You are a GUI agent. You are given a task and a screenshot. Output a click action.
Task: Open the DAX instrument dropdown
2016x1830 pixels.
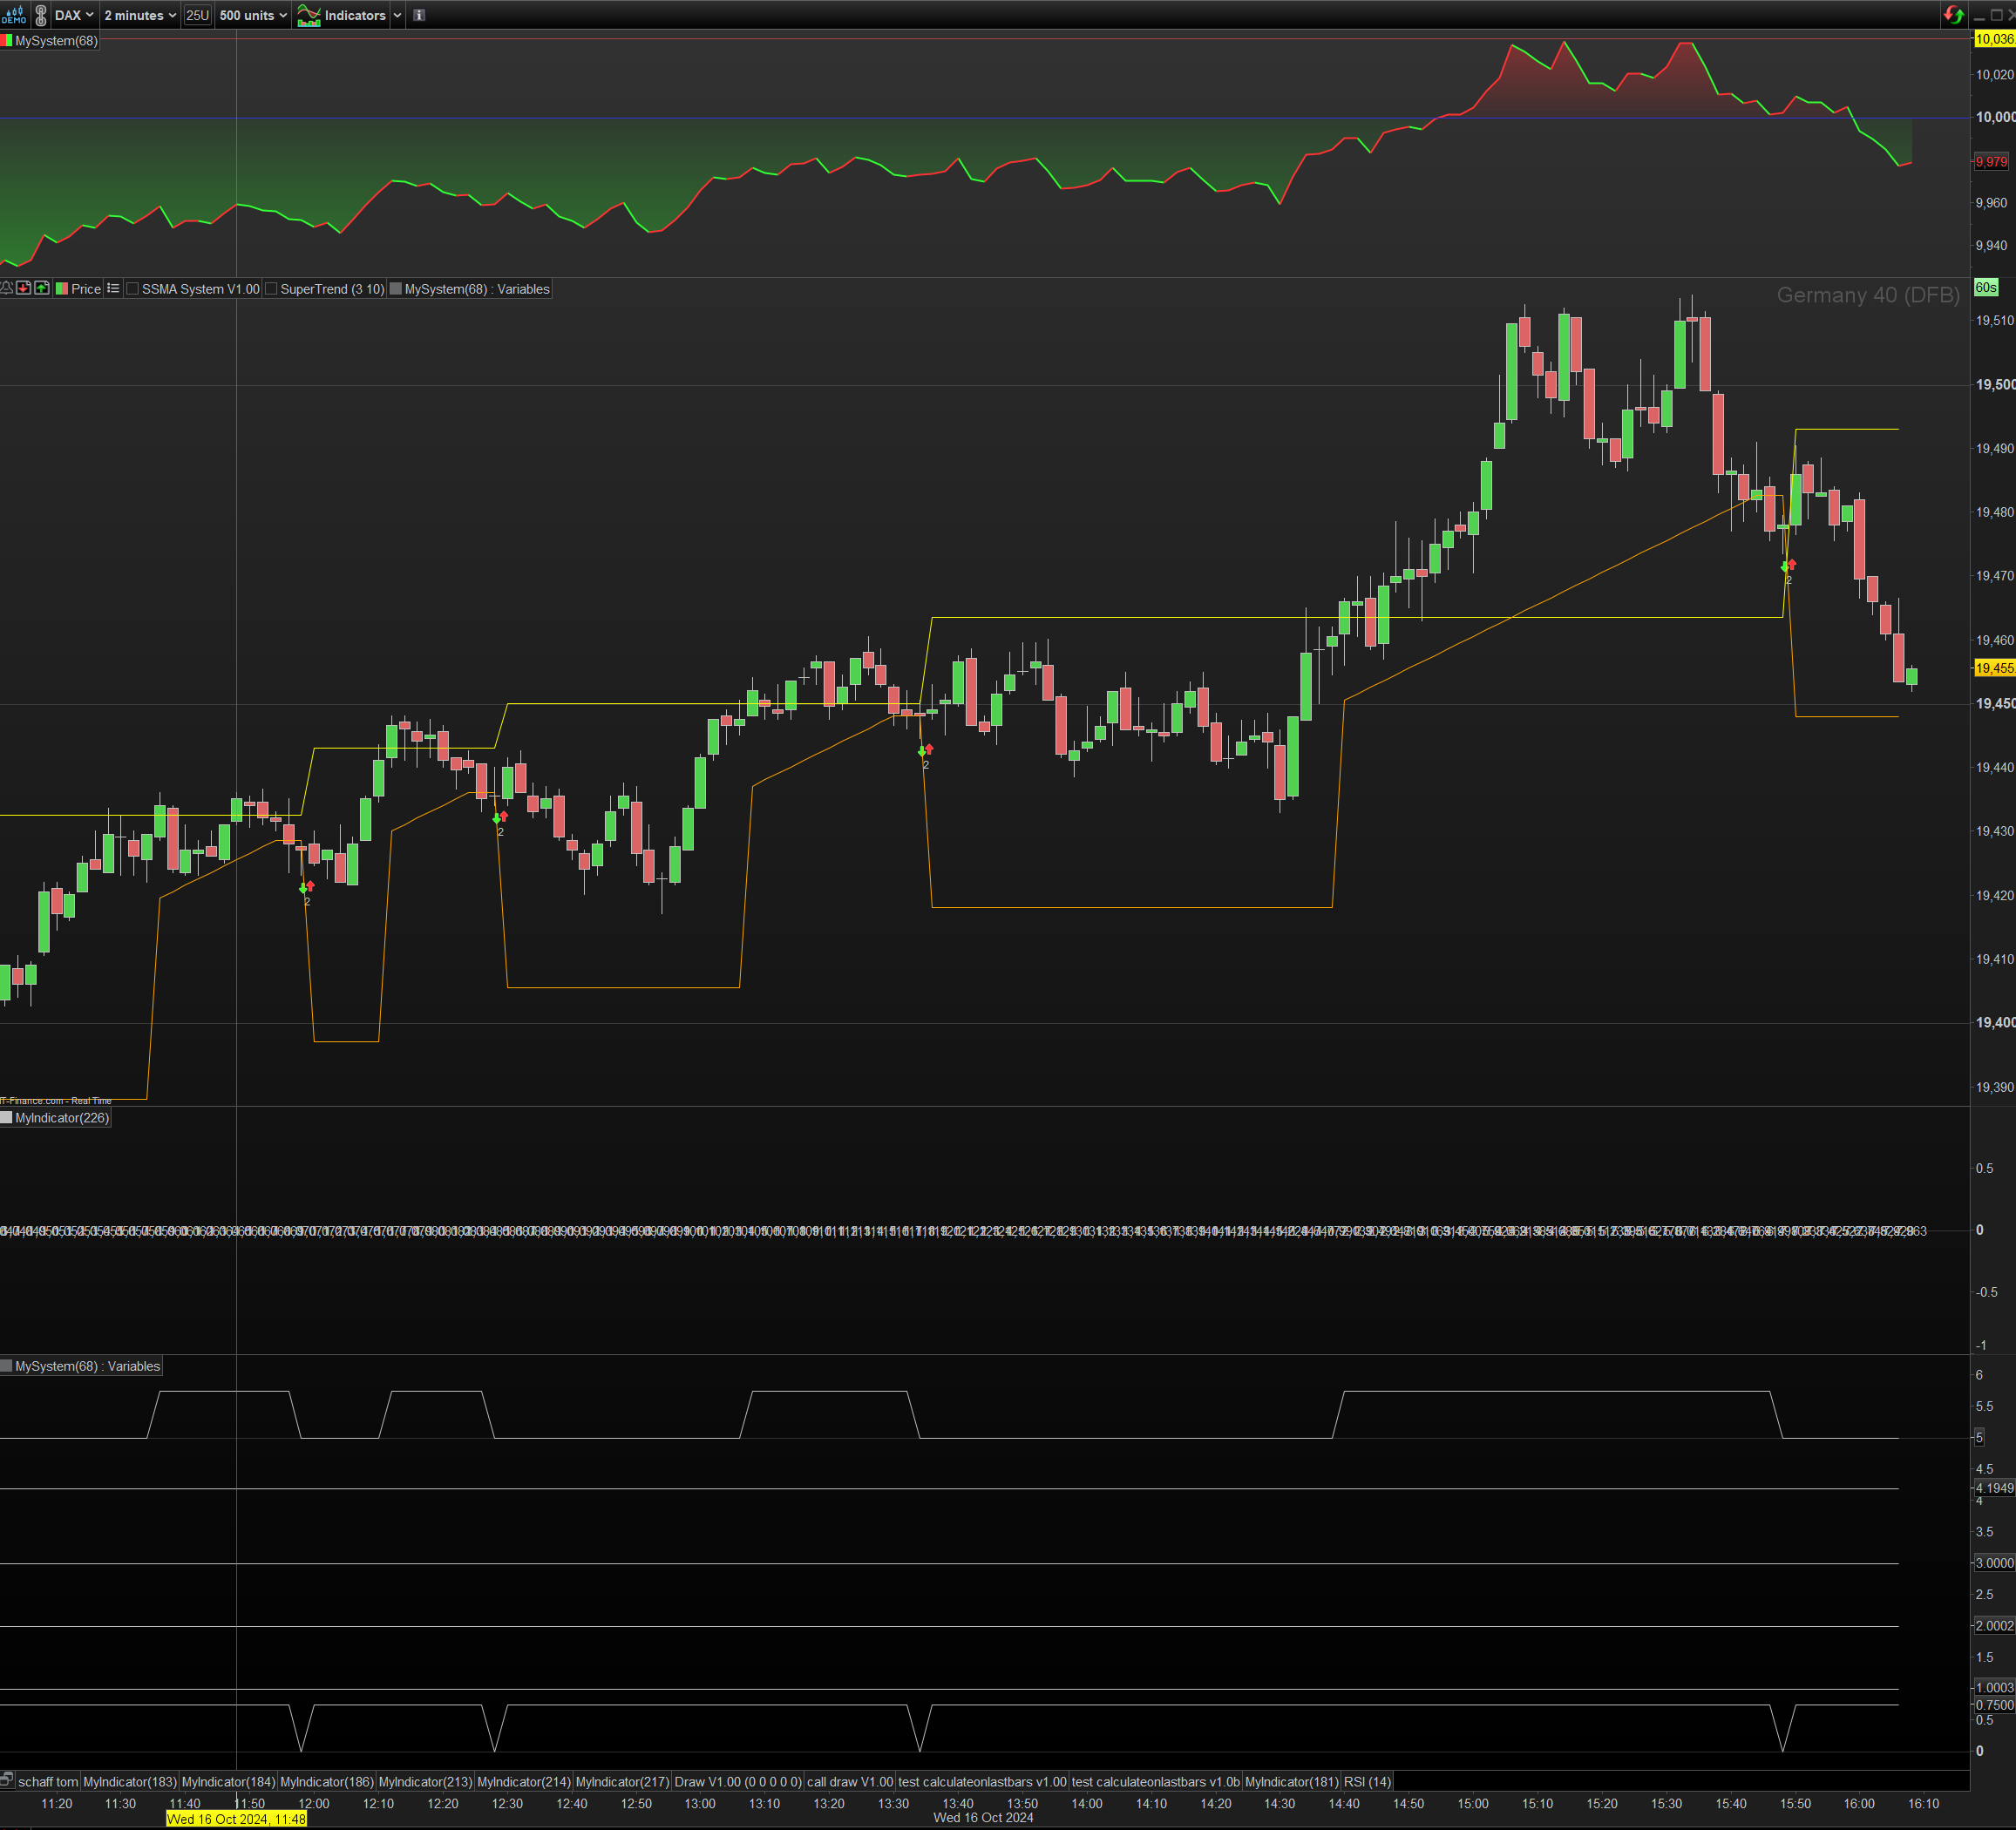point(74,15)
